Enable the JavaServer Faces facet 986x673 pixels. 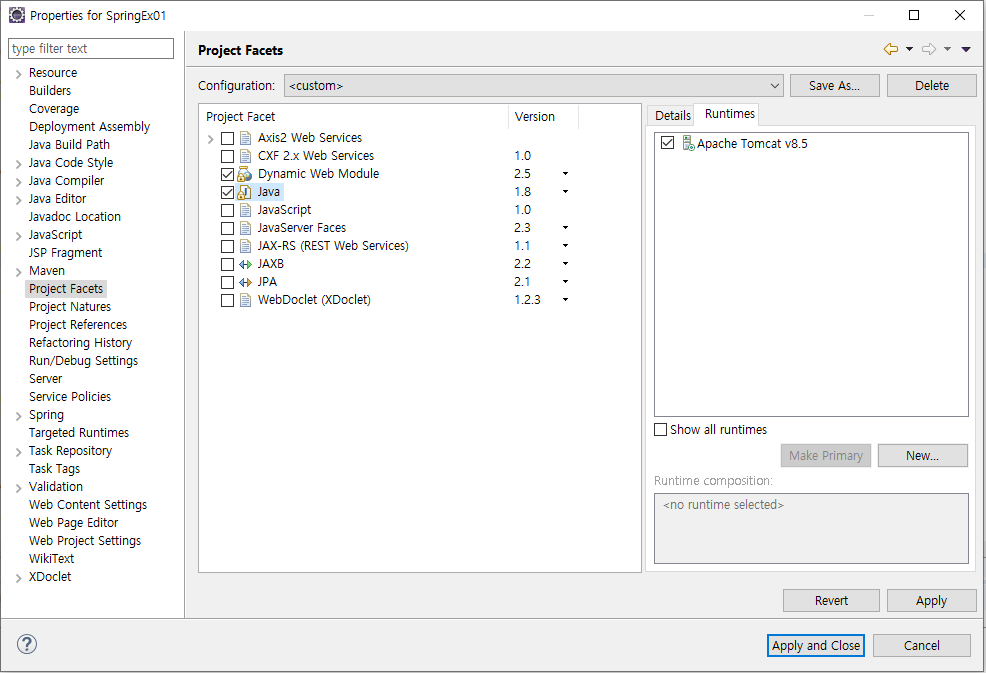[x=228, y=228]
